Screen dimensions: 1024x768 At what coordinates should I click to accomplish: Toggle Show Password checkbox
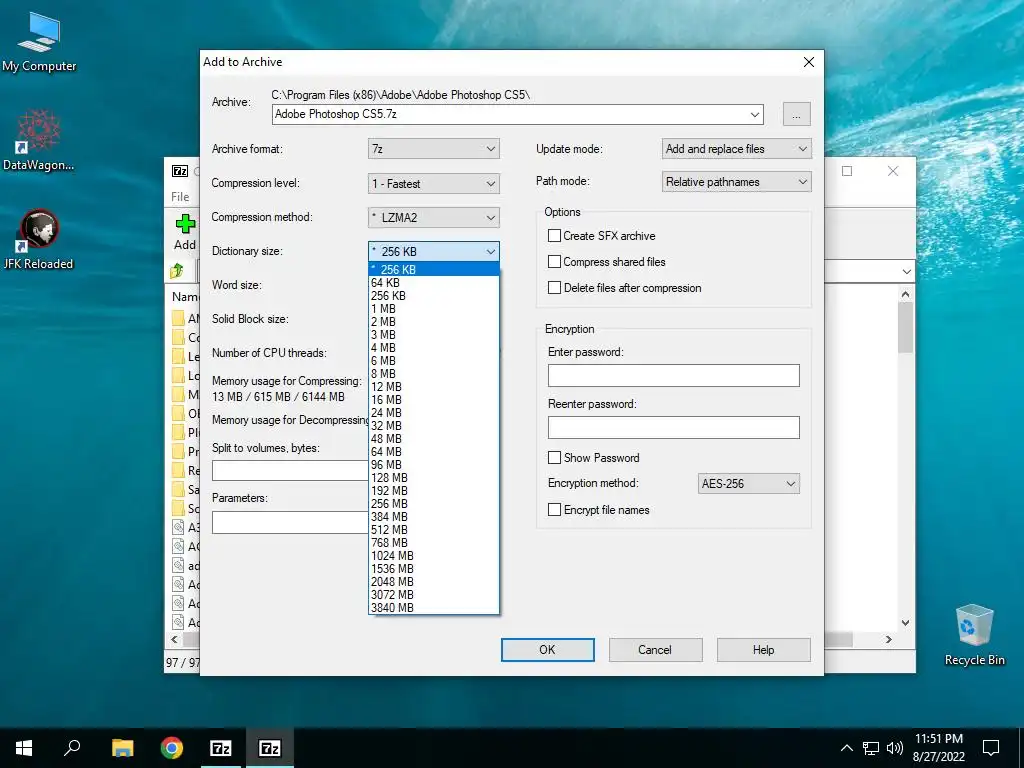click(x=554, y=458)
